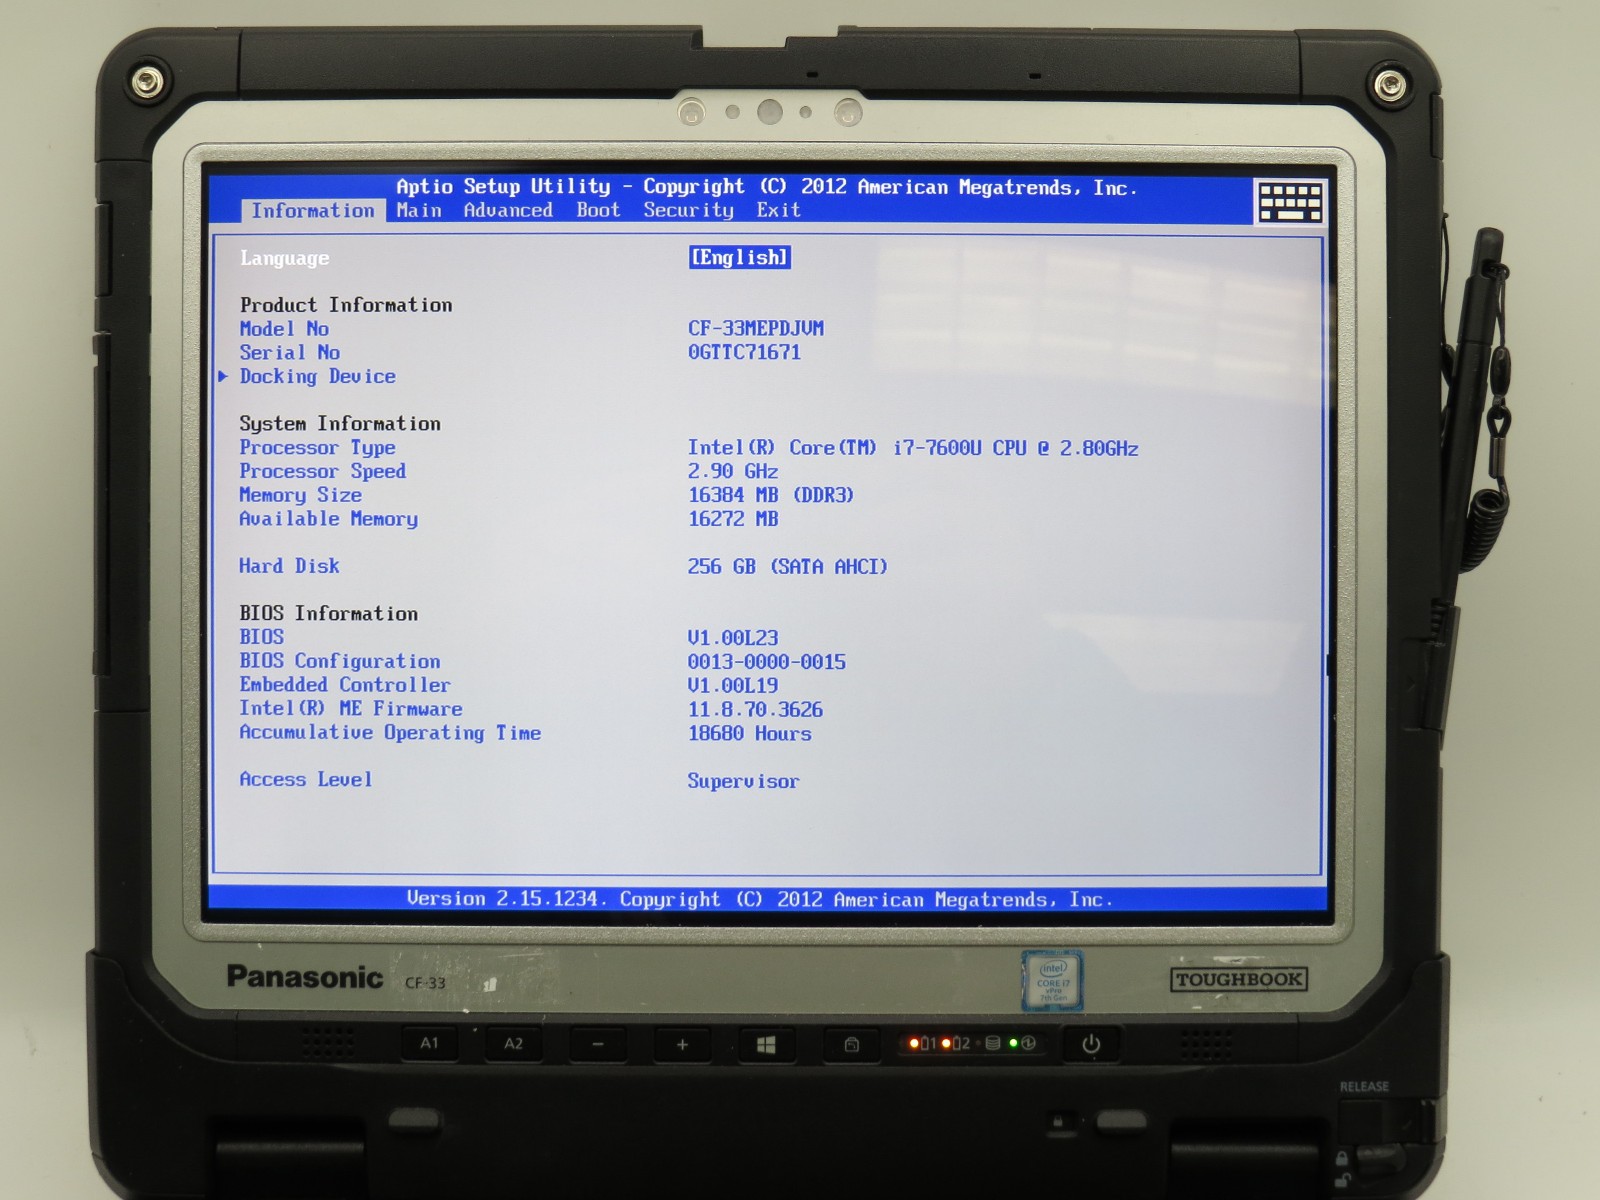
Task: Switch to the Main tab
Action: coord(419,211)
